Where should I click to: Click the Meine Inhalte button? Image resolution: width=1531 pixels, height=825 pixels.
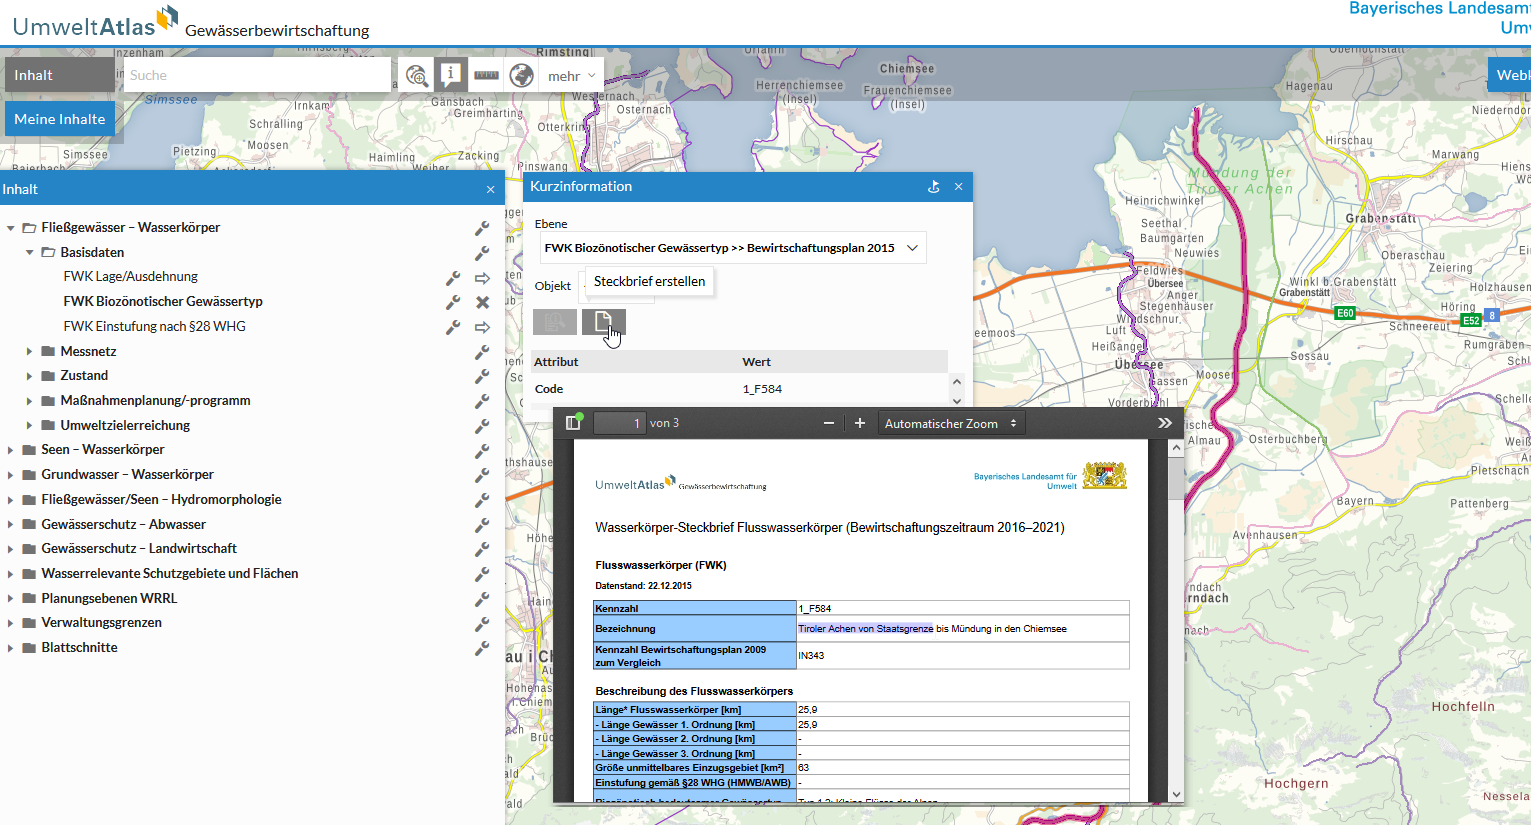pyautogui.click(x=60, y=119)
